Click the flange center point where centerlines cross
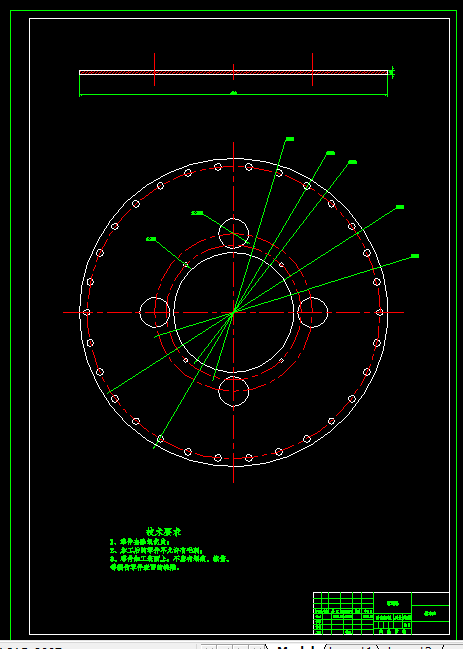 coord(233,312)
